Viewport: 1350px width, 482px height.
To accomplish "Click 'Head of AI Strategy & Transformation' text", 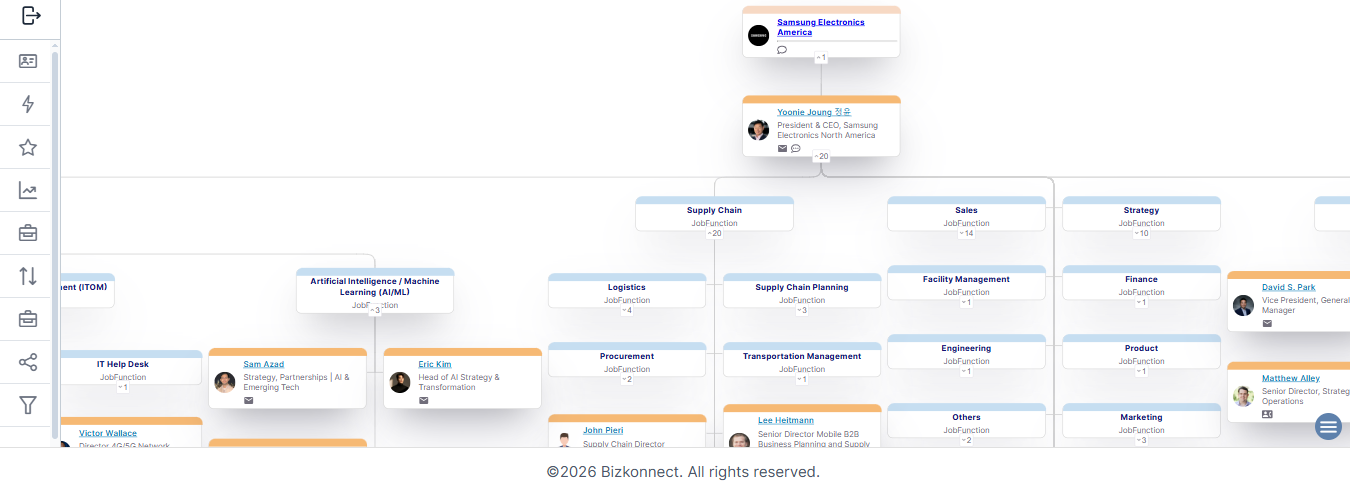I will (459, 382).
